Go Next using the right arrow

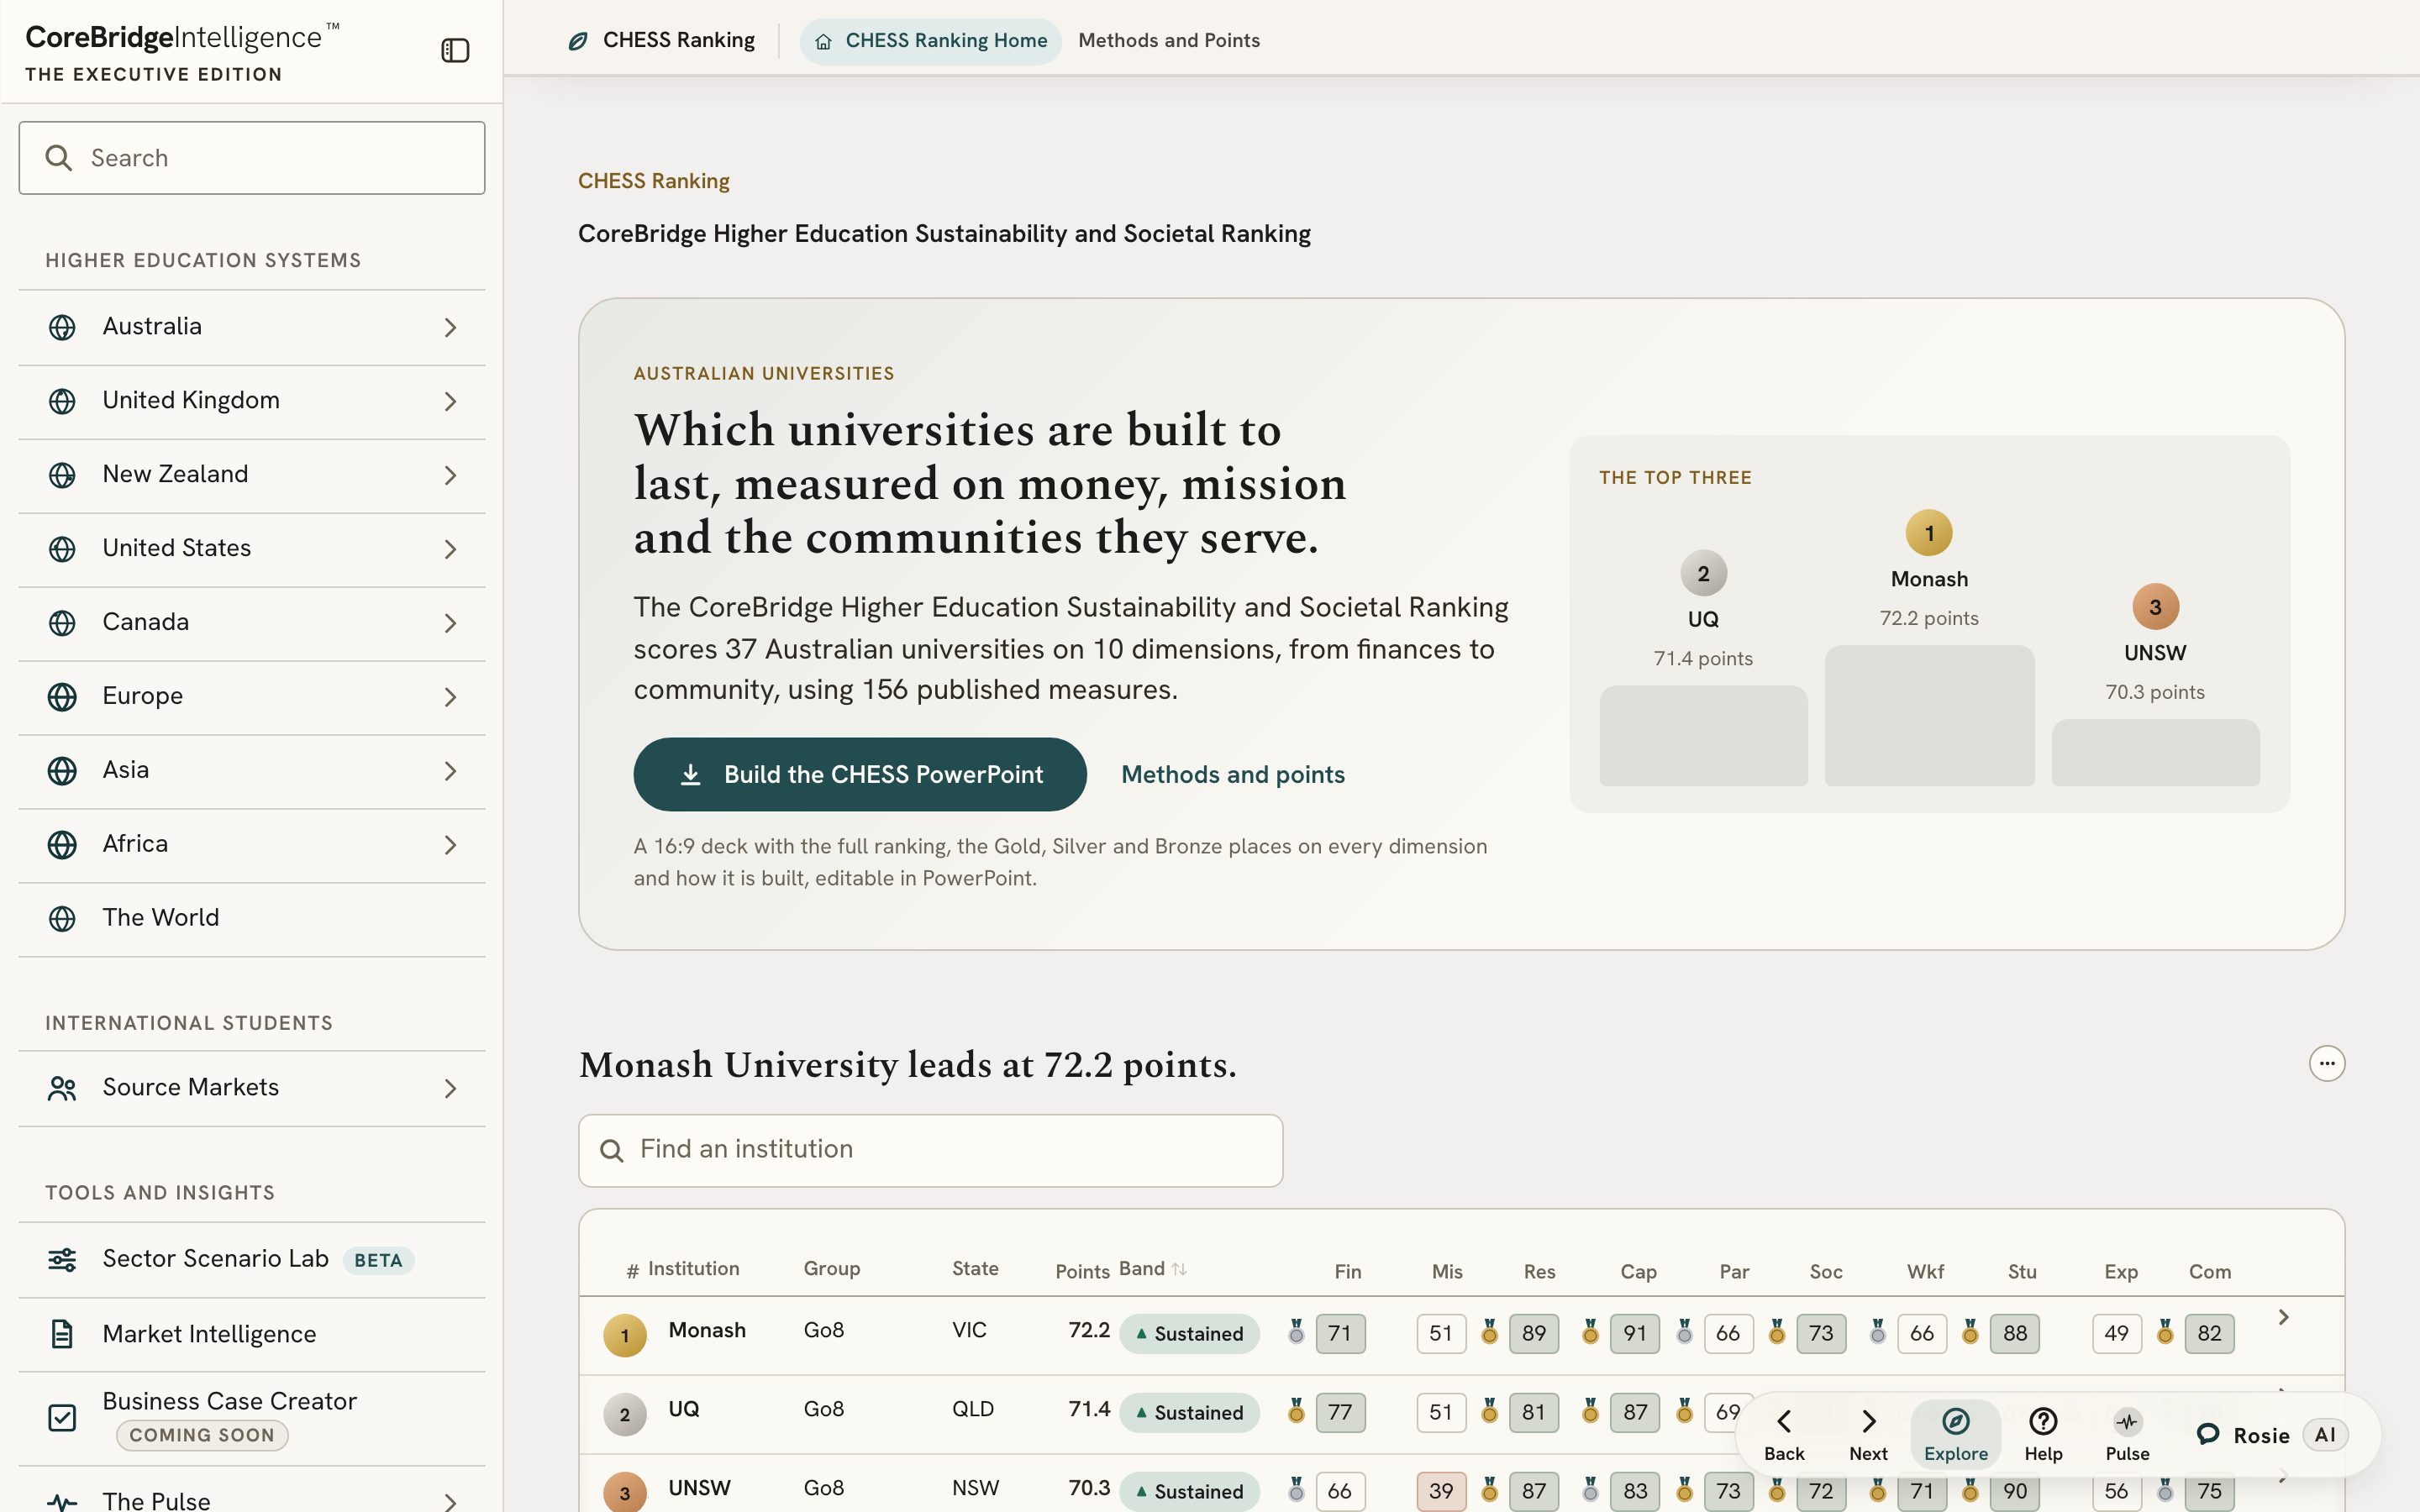(x=1868, y=1434)
